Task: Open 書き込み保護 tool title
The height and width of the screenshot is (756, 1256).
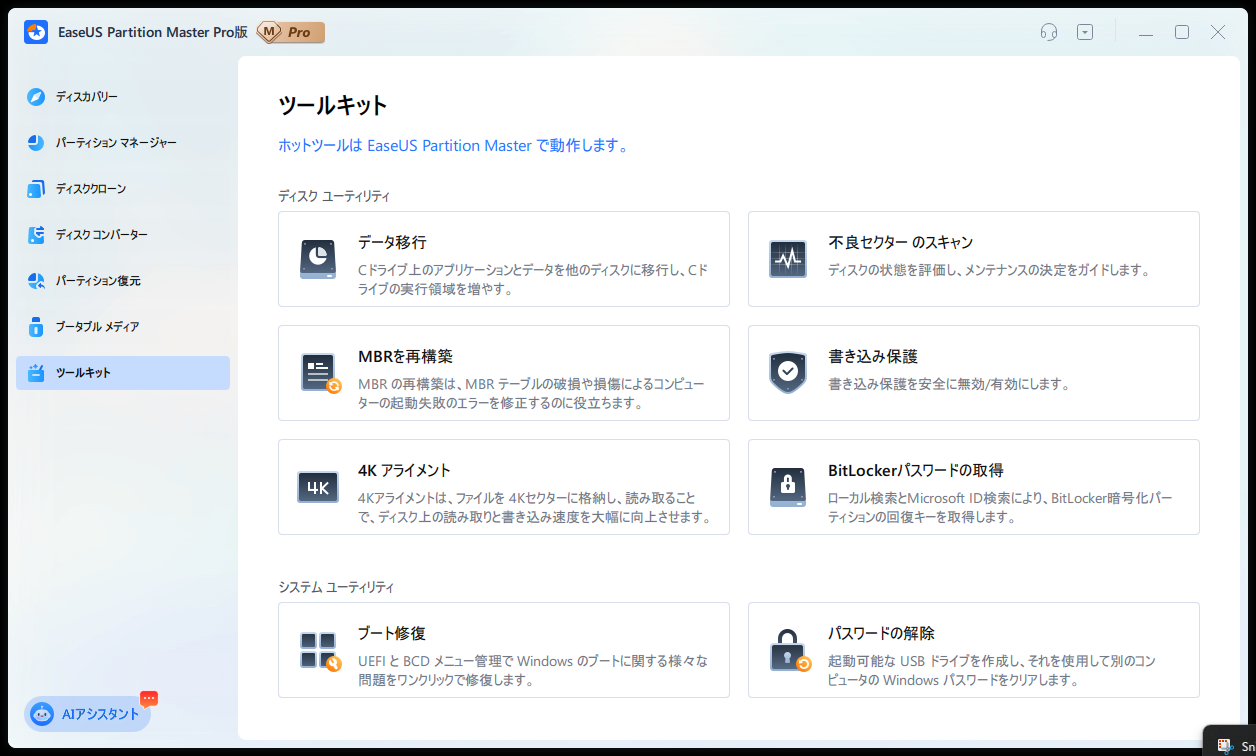Action: click(x=872, y=356)
